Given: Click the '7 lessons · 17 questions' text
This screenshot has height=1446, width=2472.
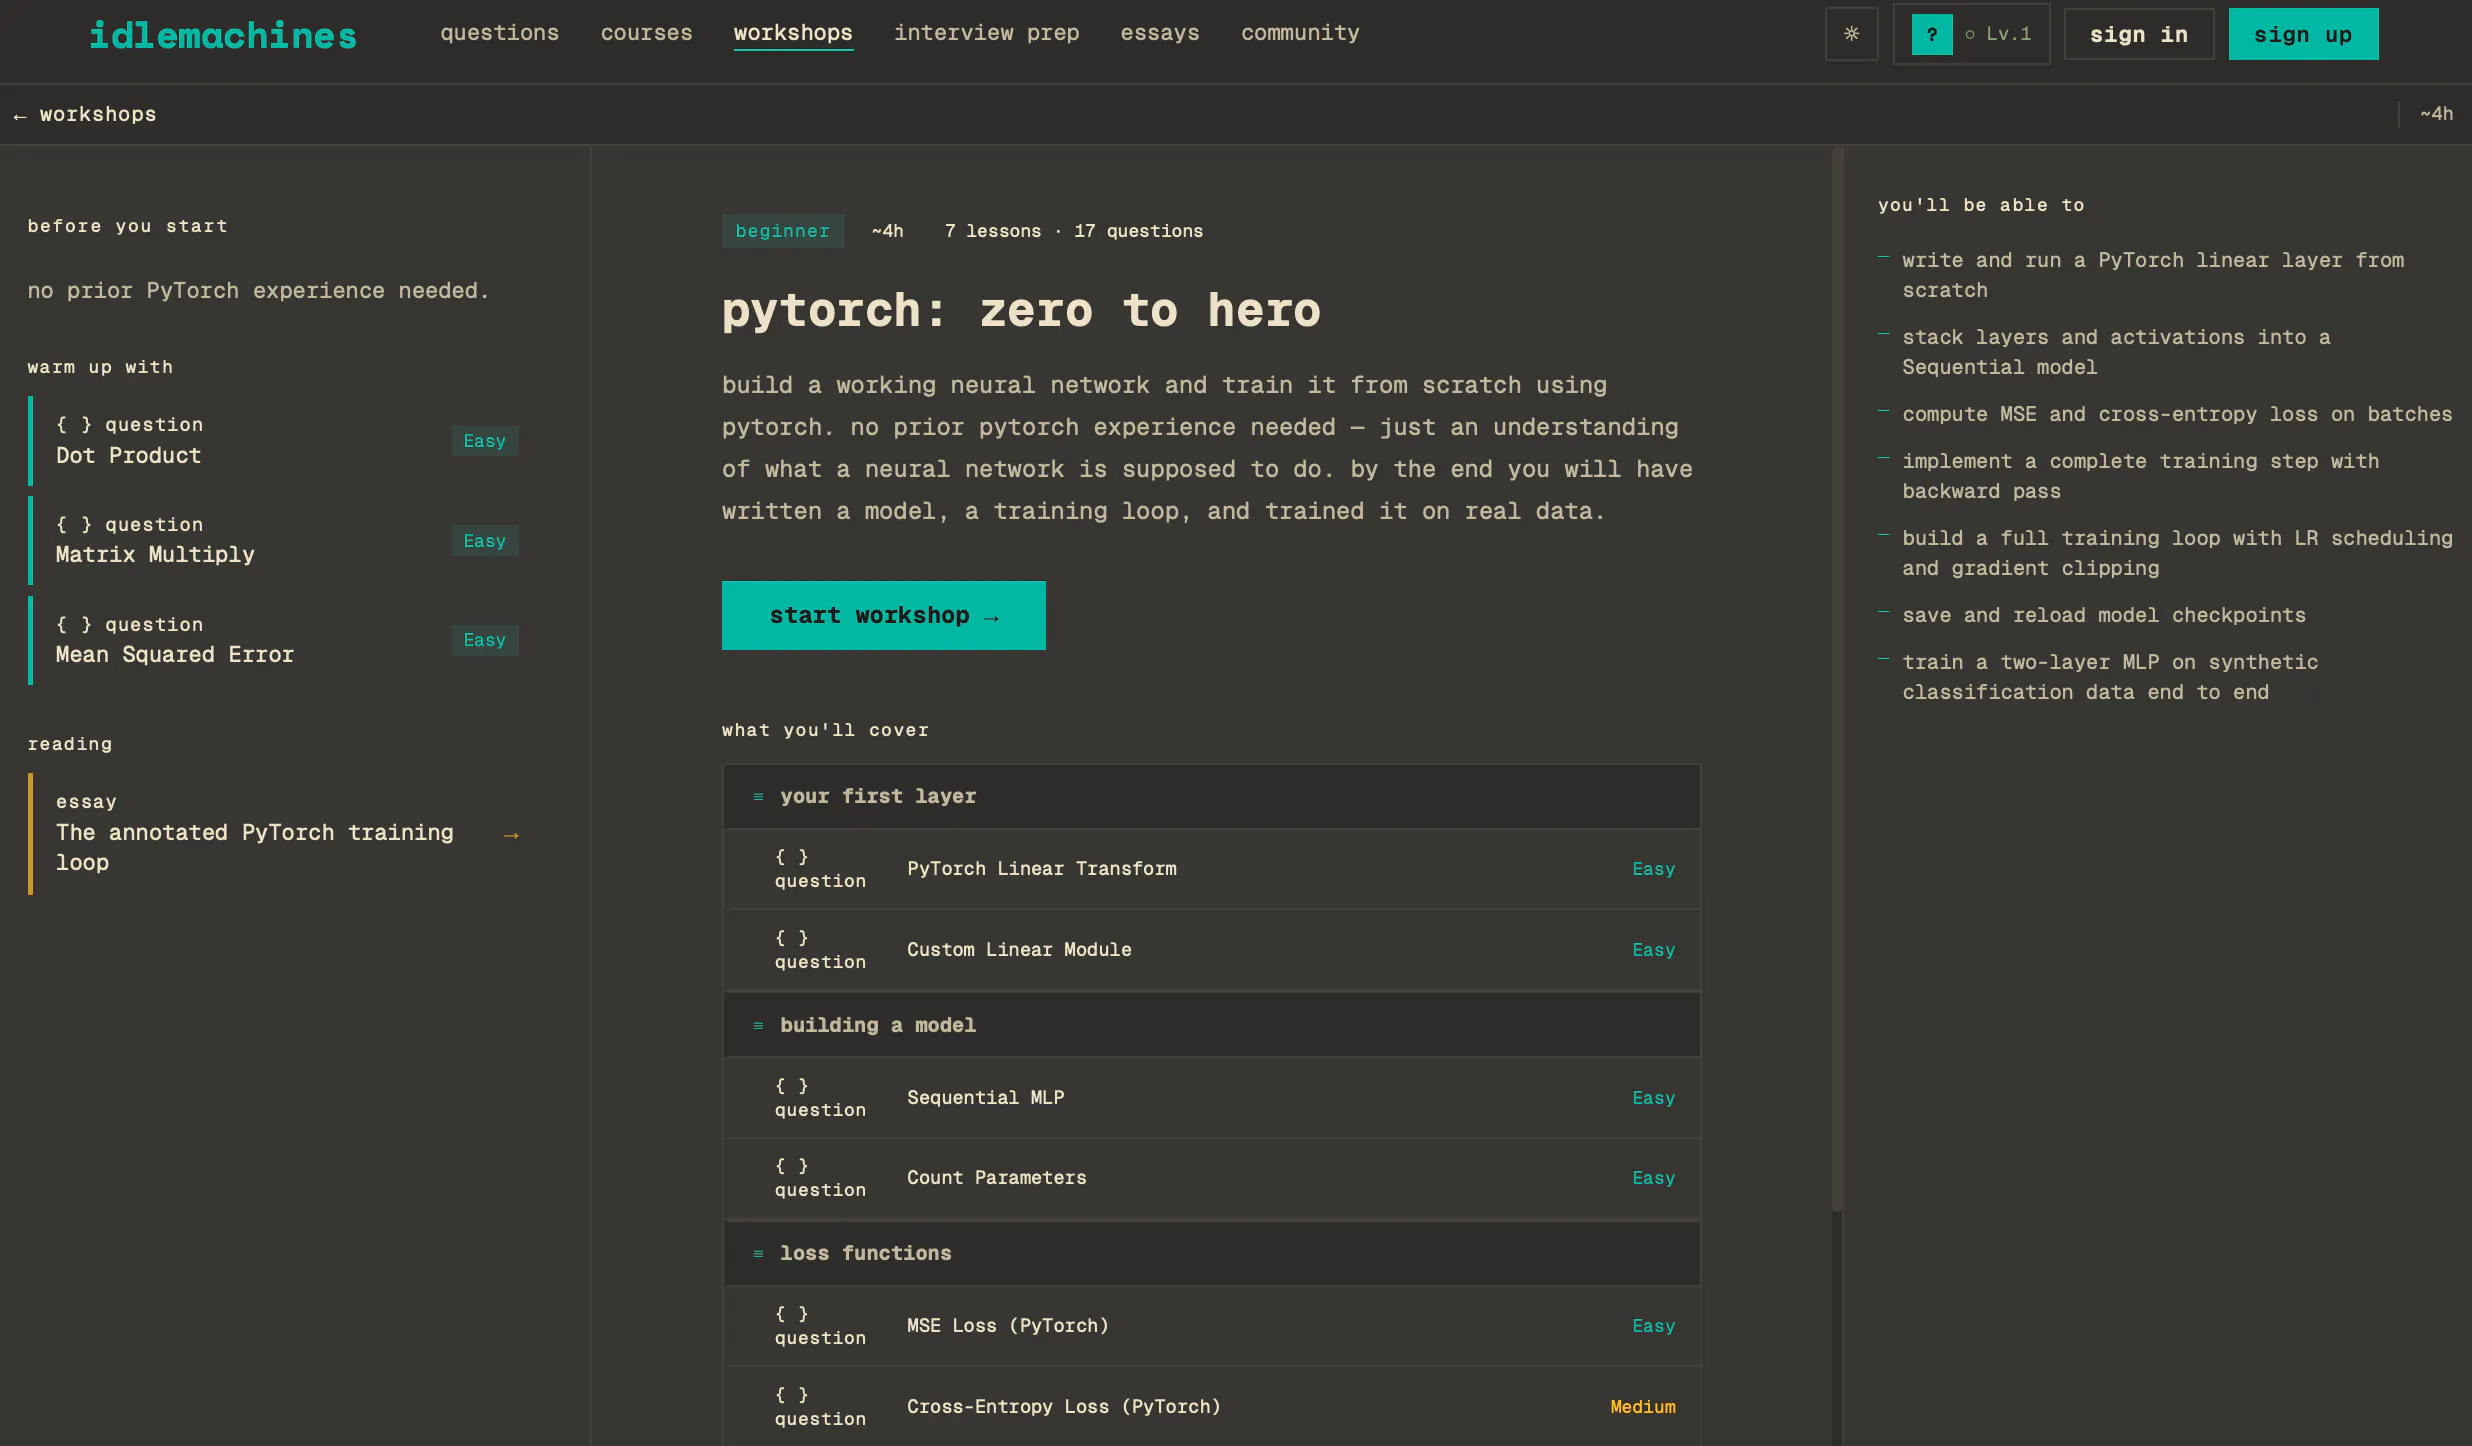Looking at the screenshot, I should 1073,231.
